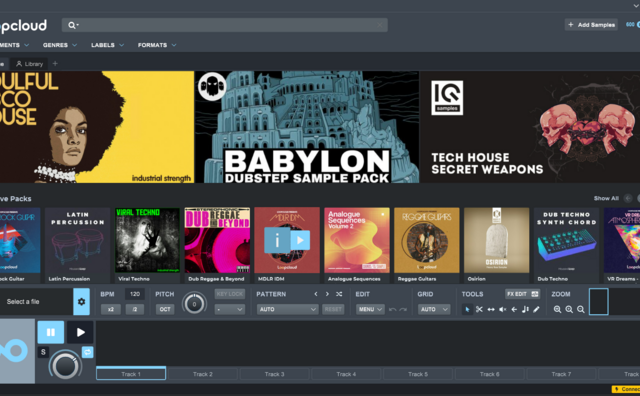The width and height of the screenshot is (640, 396).
Task: Open Tech House Secret Weapons banner
Action: coord(530,127)
